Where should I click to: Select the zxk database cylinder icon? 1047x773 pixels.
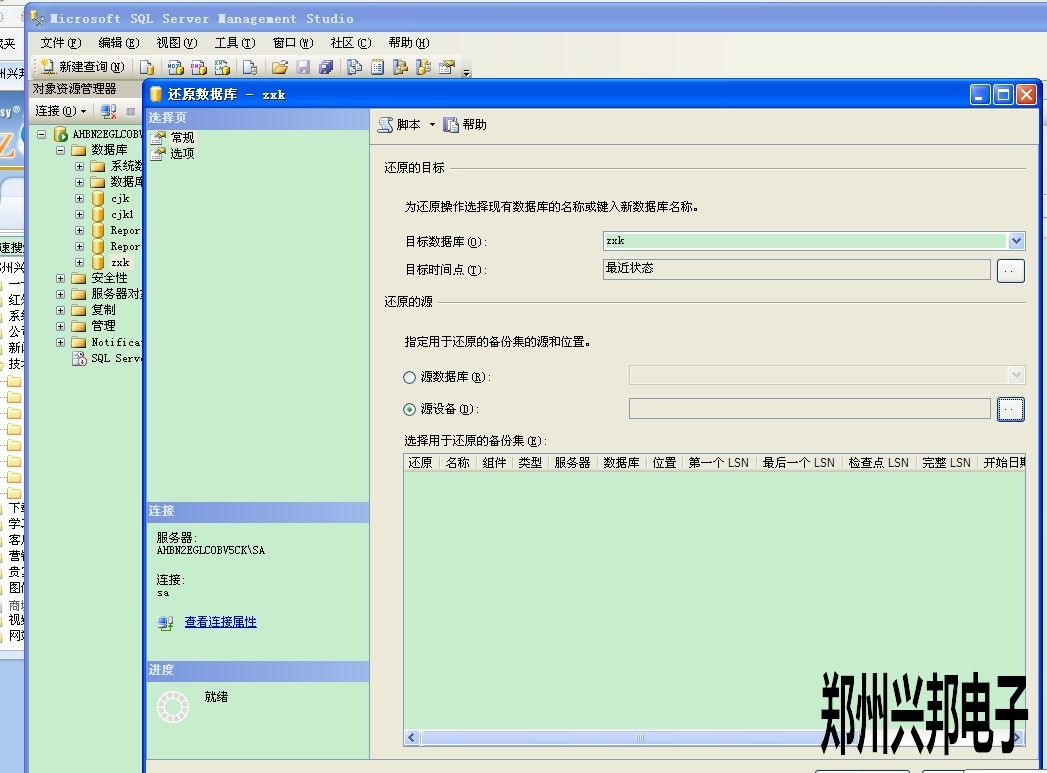pos(98,262)
